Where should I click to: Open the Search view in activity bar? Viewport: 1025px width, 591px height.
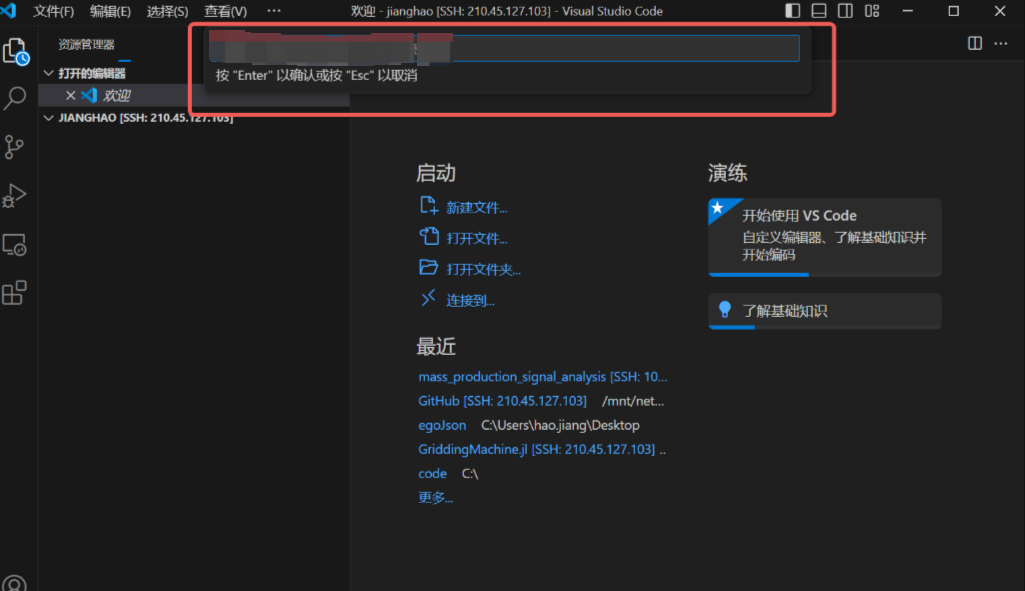pos(14,99)
